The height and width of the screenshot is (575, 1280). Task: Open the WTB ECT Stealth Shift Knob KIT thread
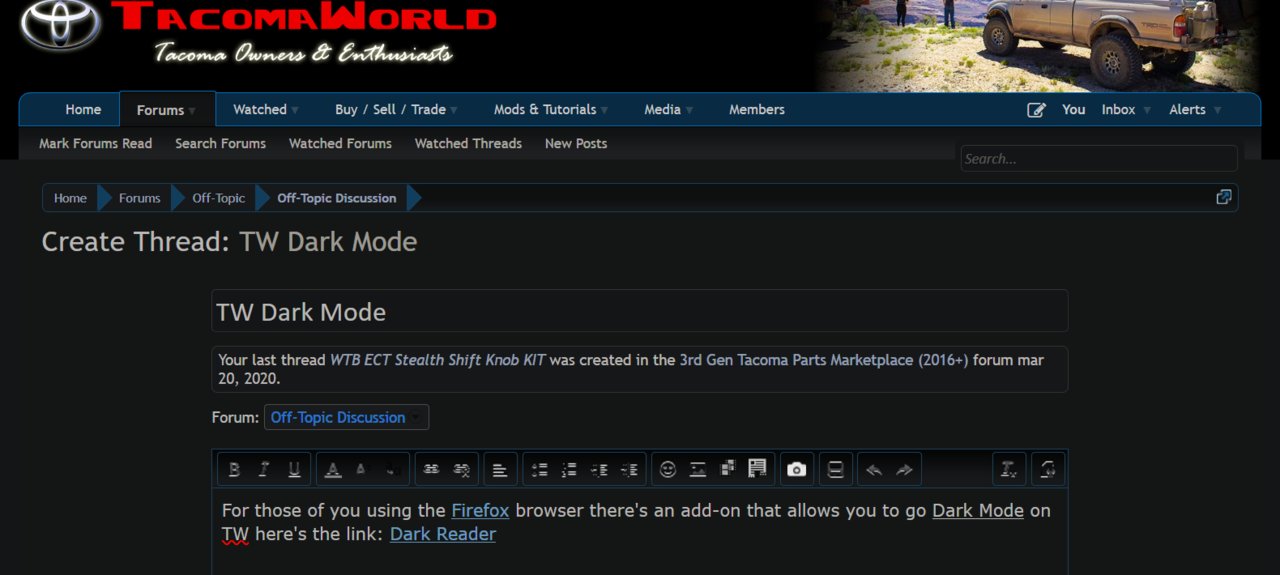[438, 360]
